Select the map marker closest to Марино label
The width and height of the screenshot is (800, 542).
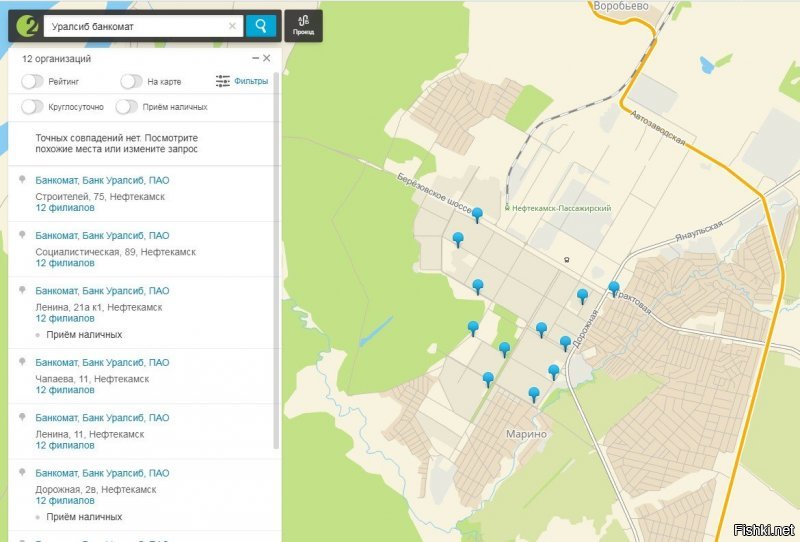coord(534,395)
